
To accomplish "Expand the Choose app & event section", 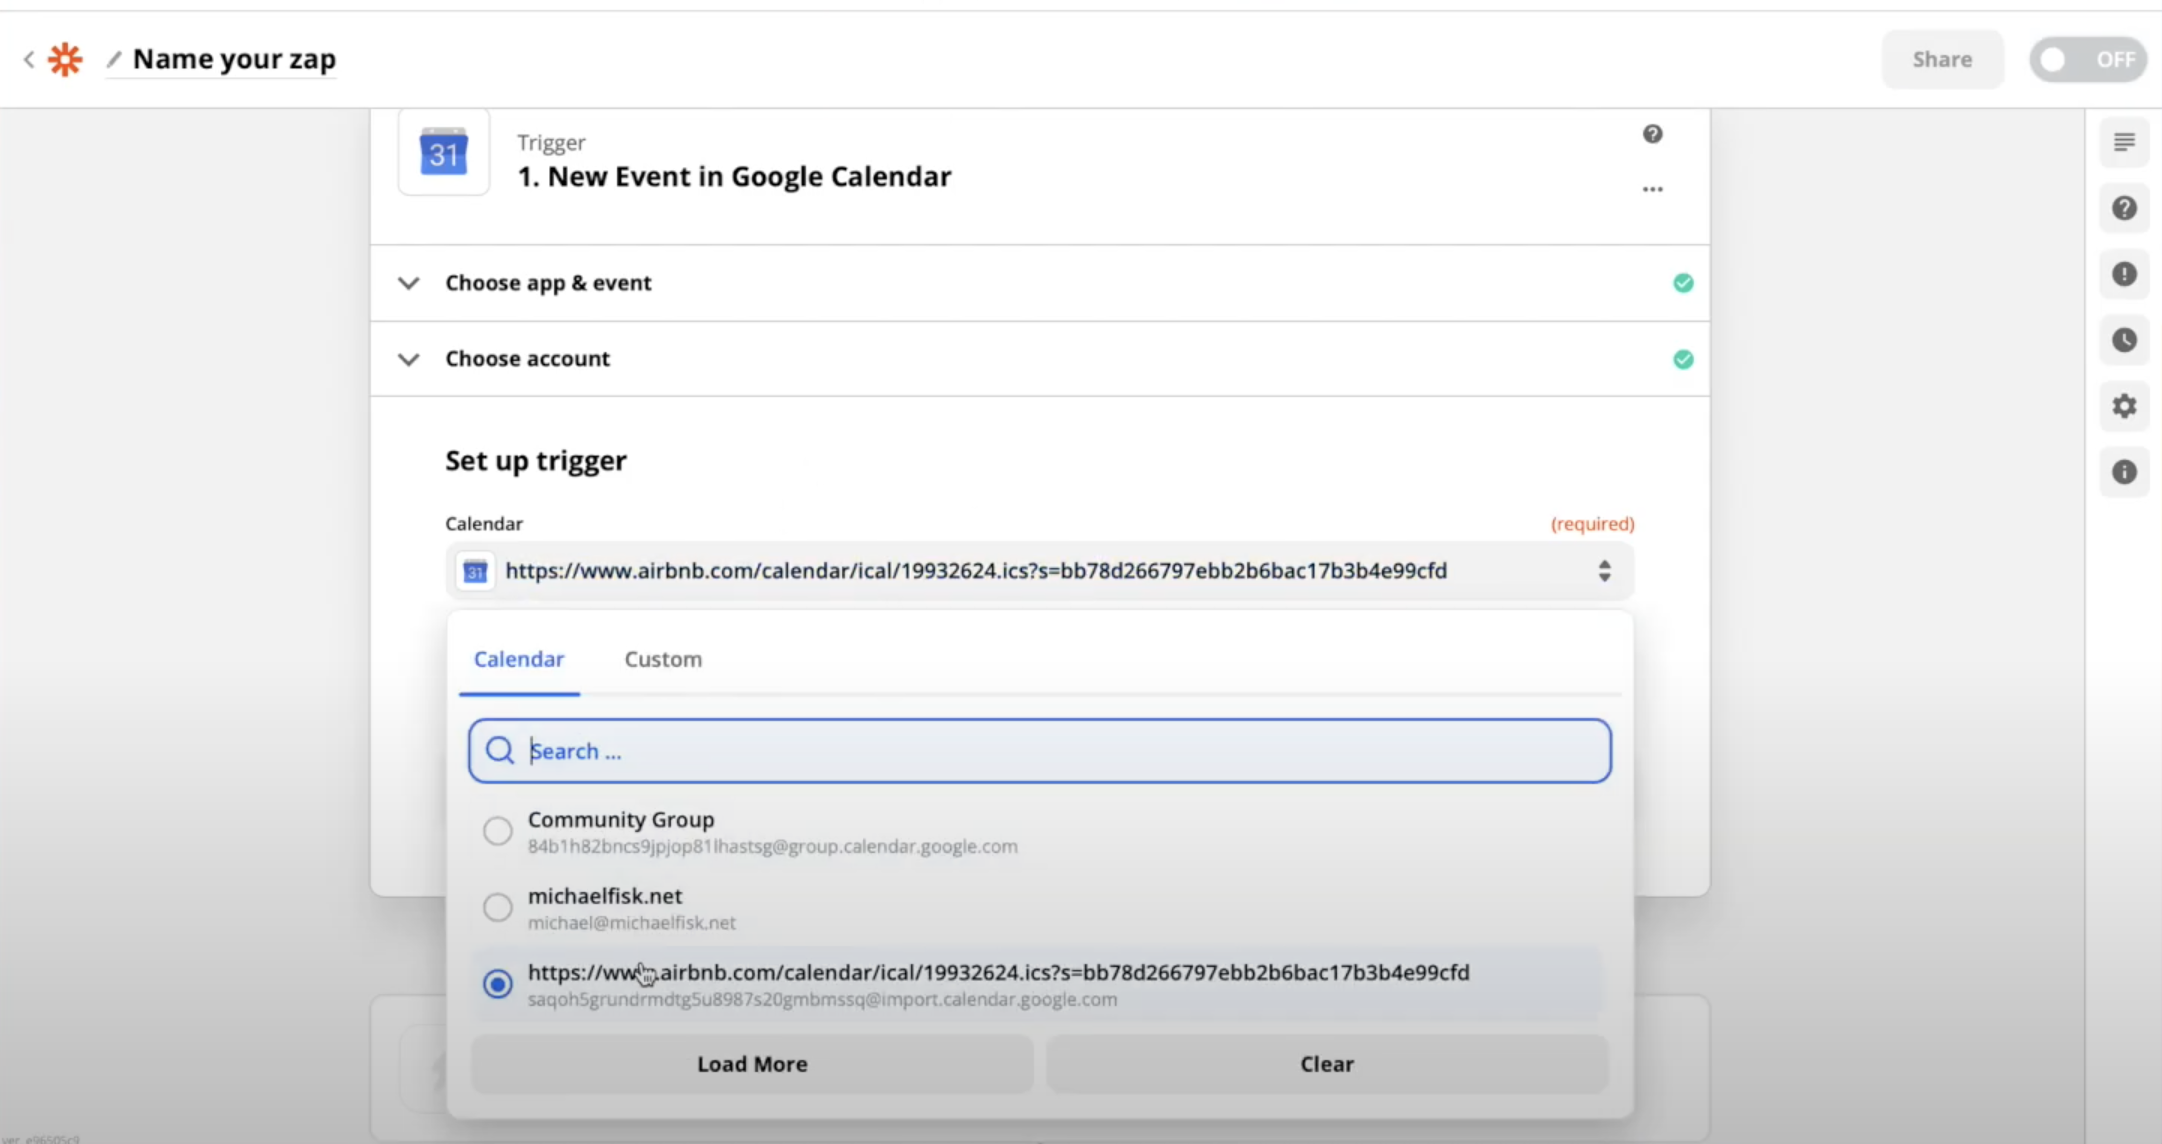I will click(x=548, y=283).
